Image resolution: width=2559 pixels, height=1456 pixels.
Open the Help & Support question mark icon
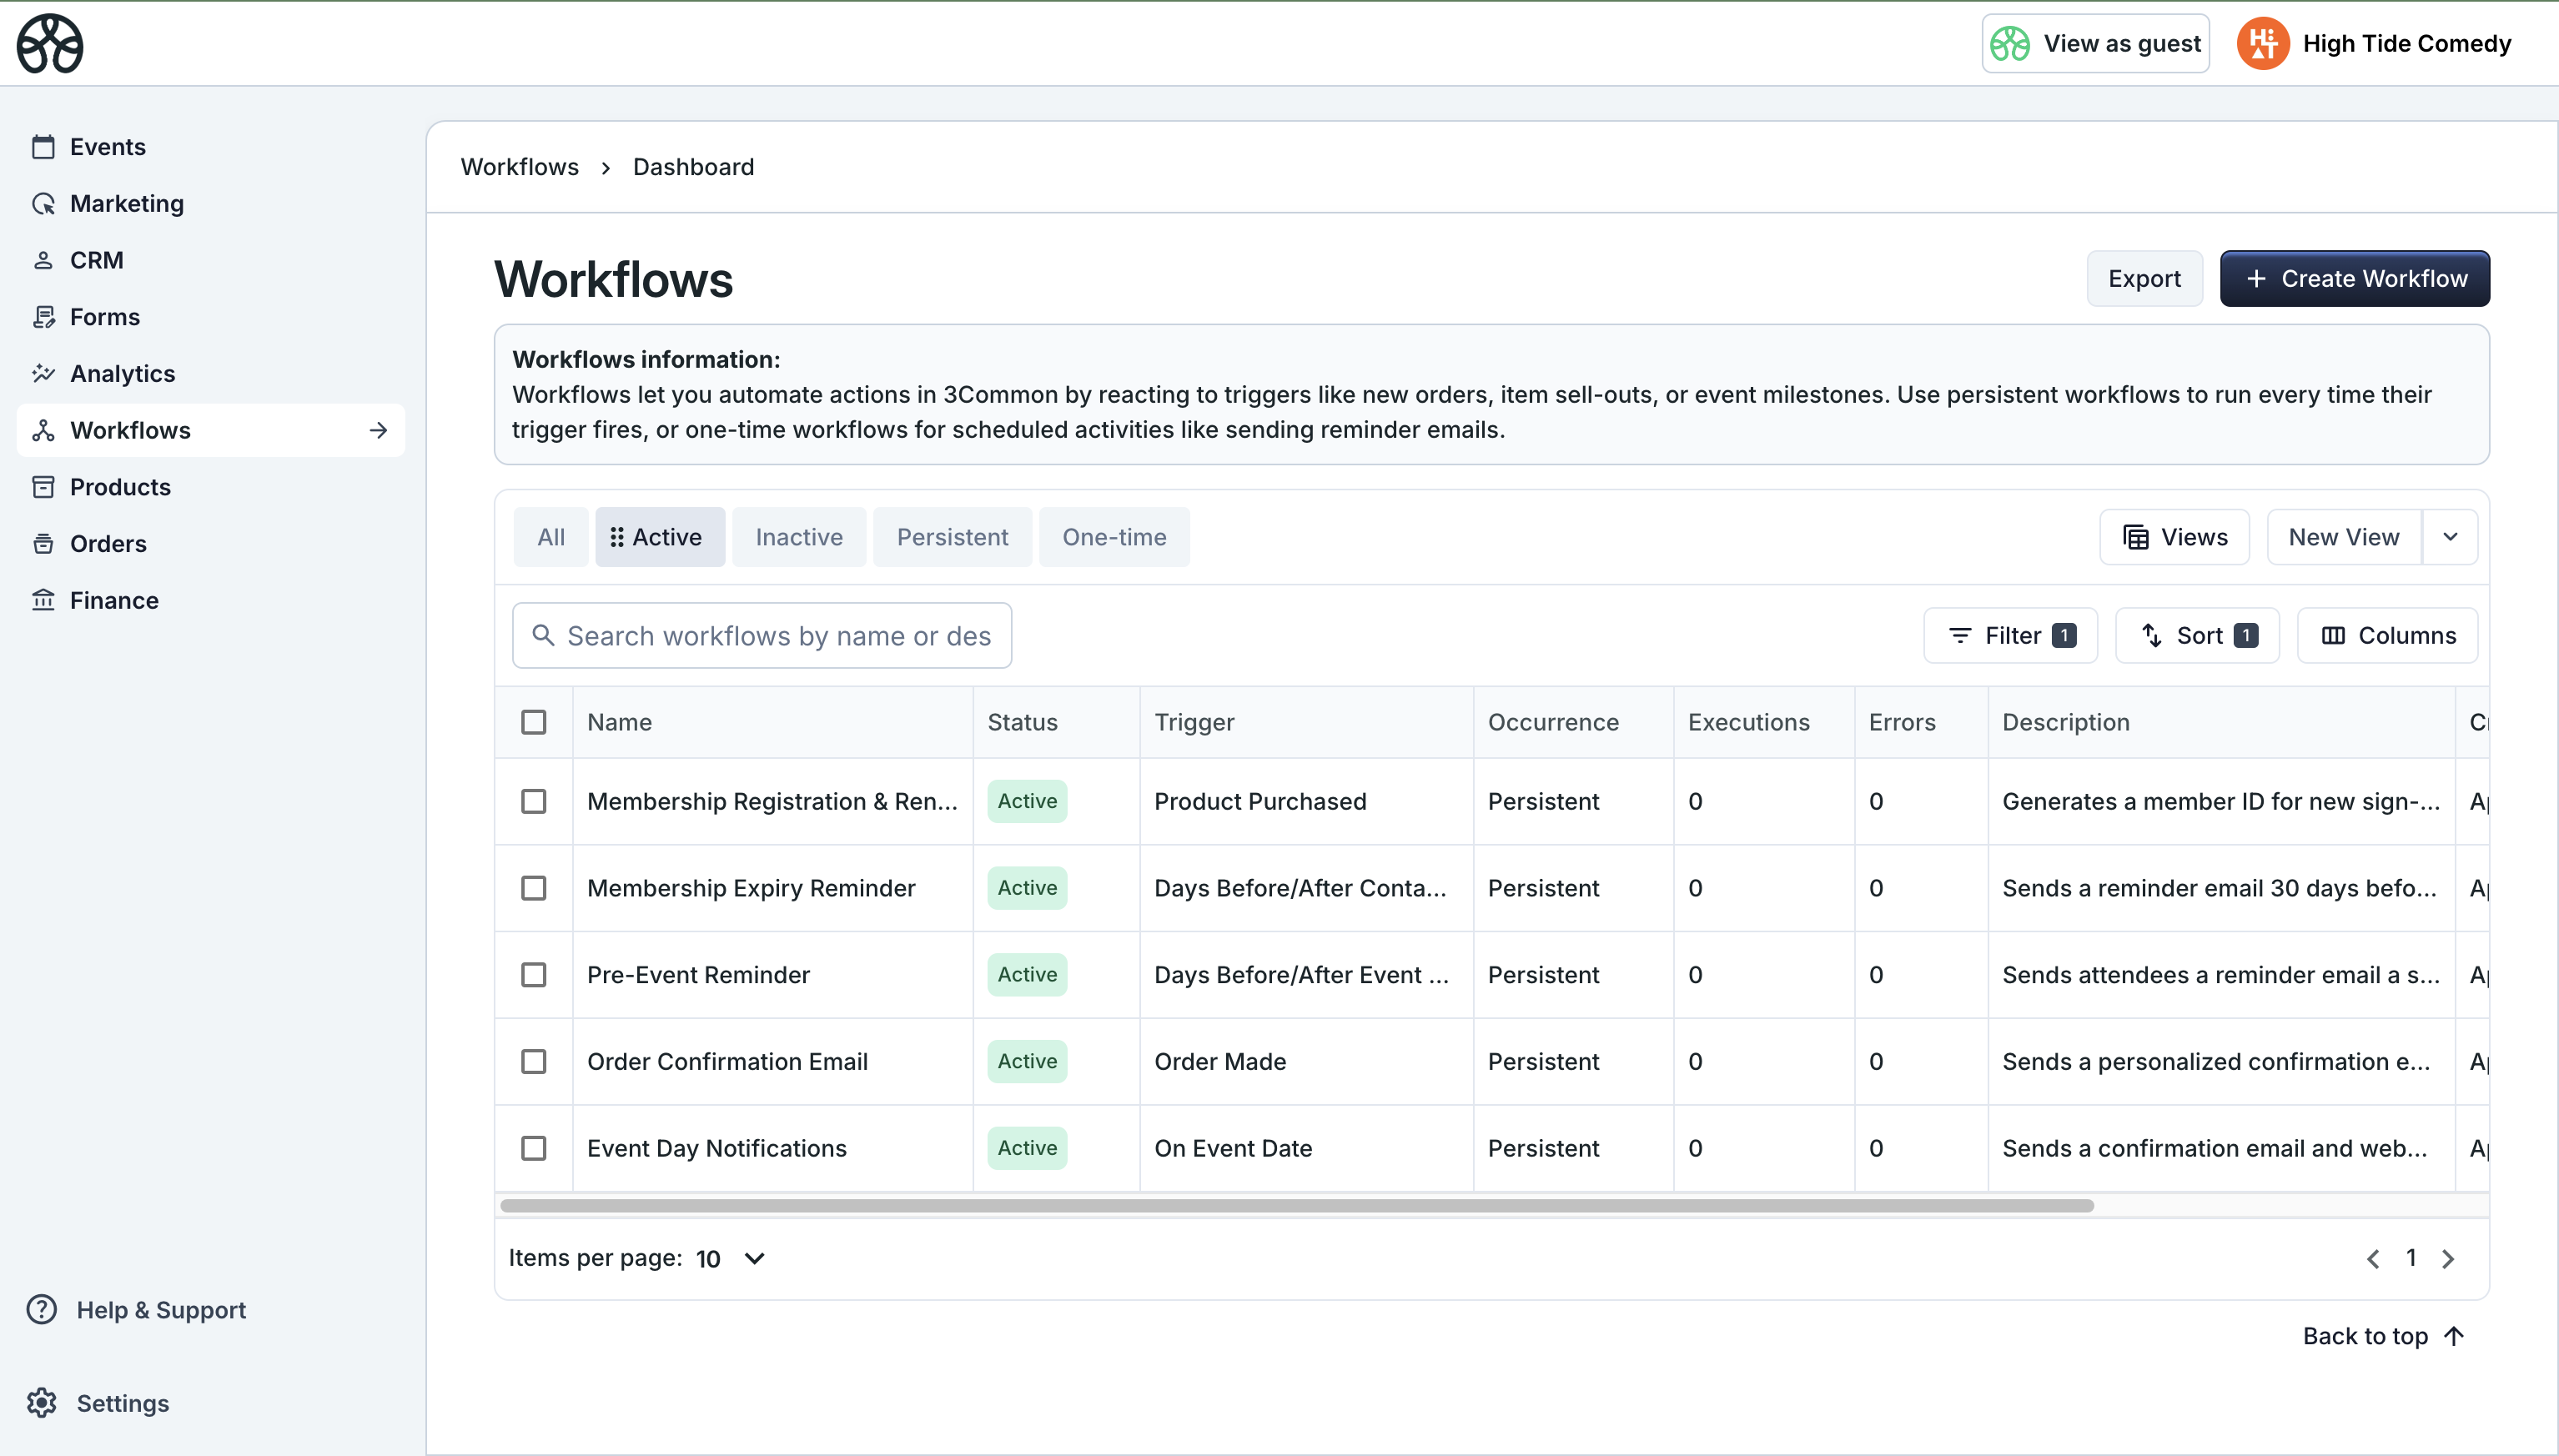coord(41,1309)
